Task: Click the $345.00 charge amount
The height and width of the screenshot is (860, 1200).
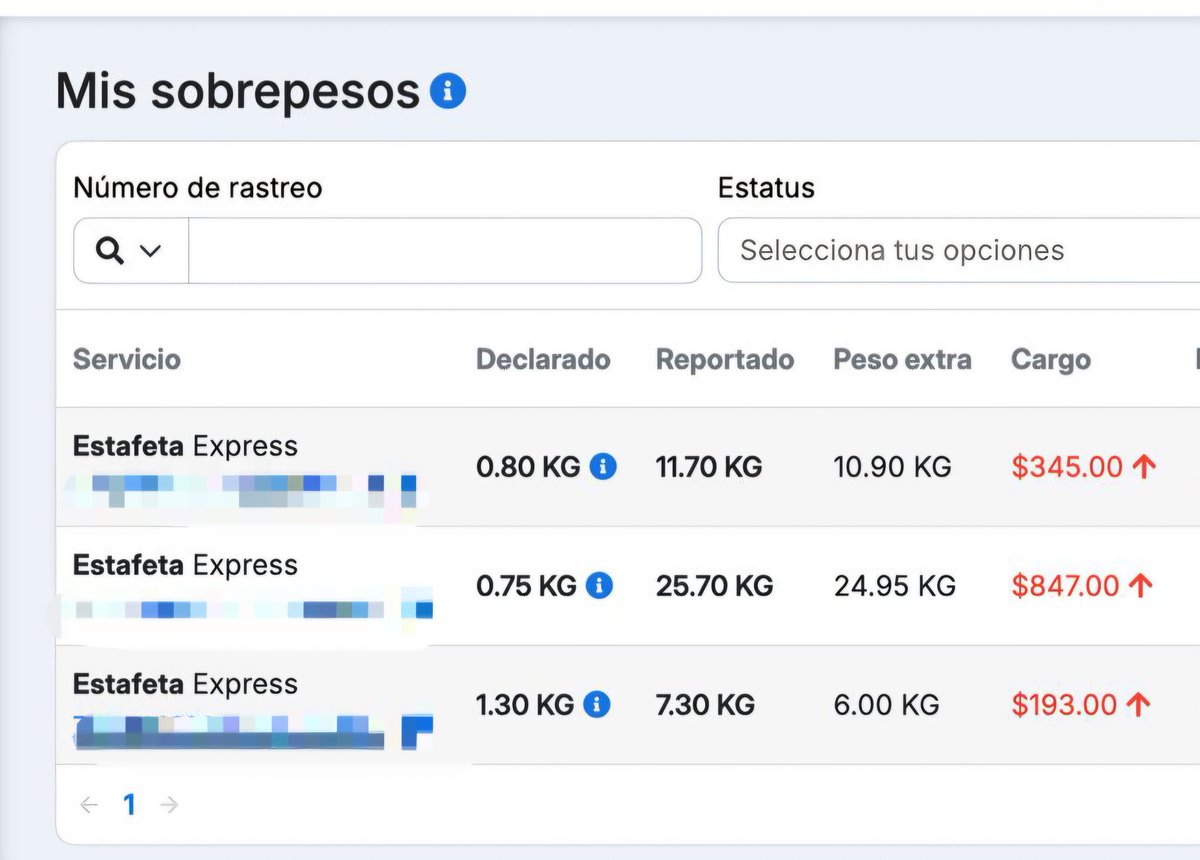Action: pyautogui.click(x=1067, y=466)
